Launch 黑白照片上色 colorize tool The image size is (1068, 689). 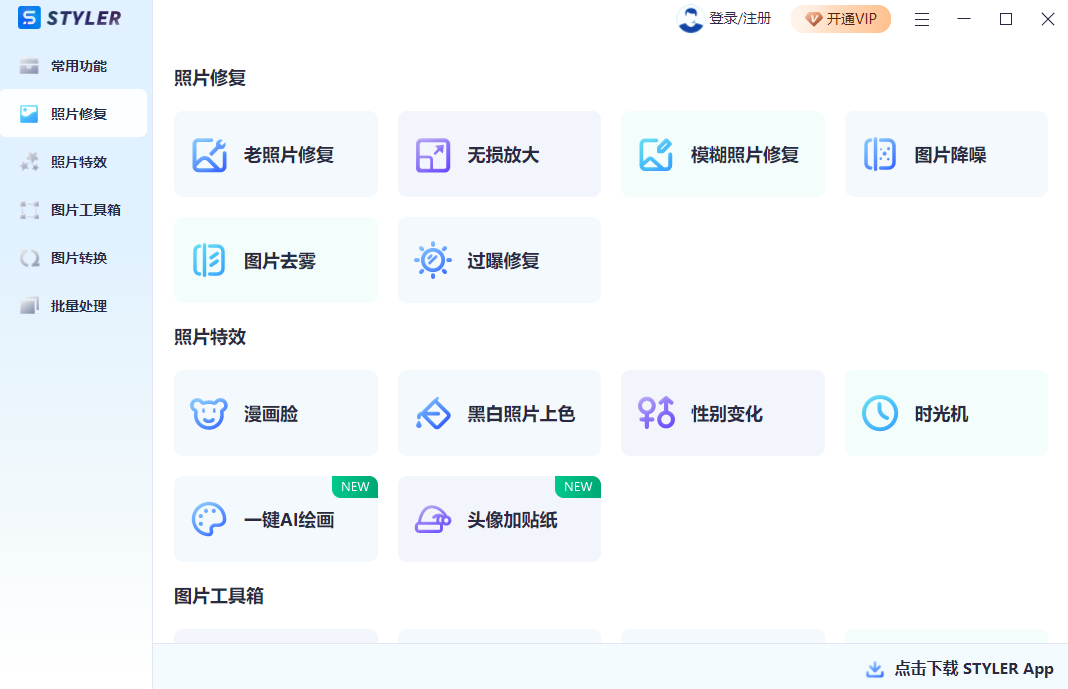499,413
